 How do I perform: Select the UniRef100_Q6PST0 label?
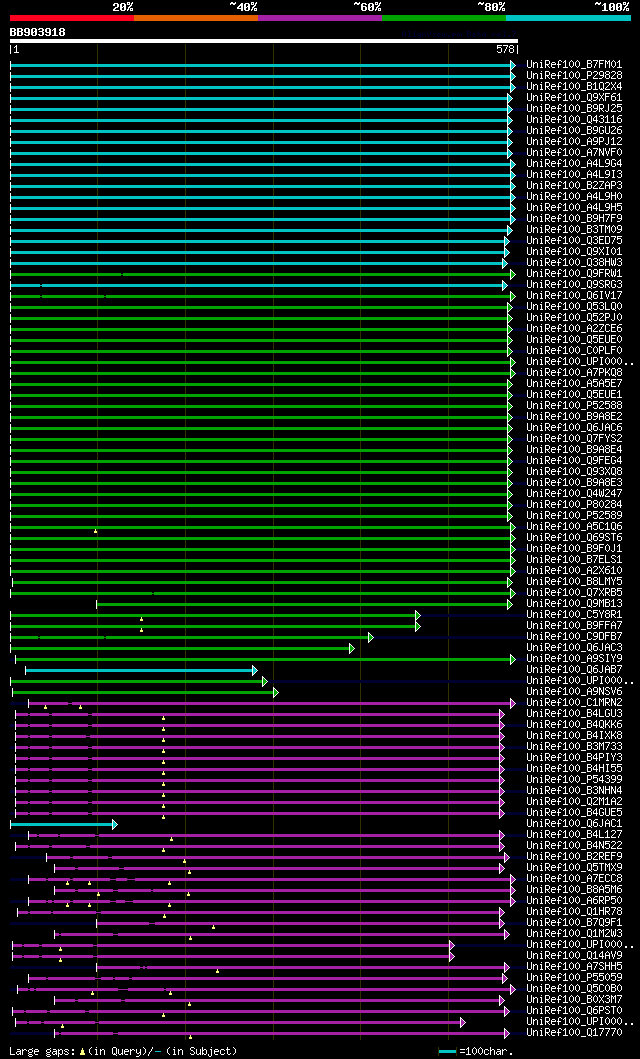coord(574,1011)
